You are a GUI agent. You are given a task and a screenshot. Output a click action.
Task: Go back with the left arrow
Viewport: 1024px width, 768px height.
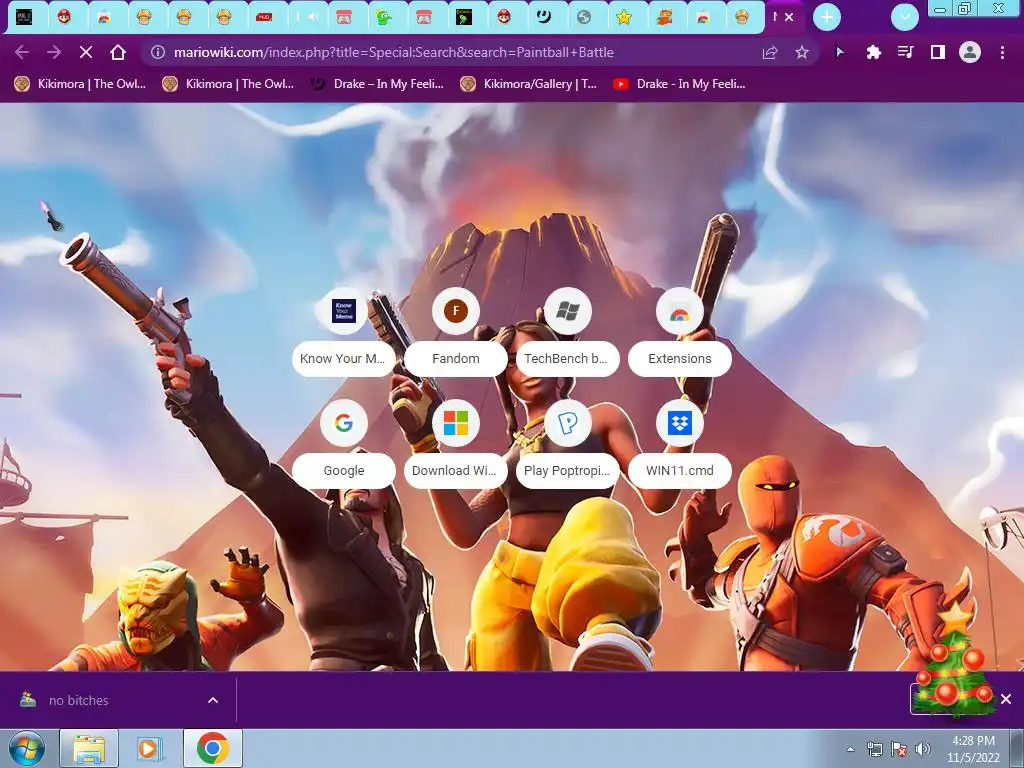click(22, 52)
